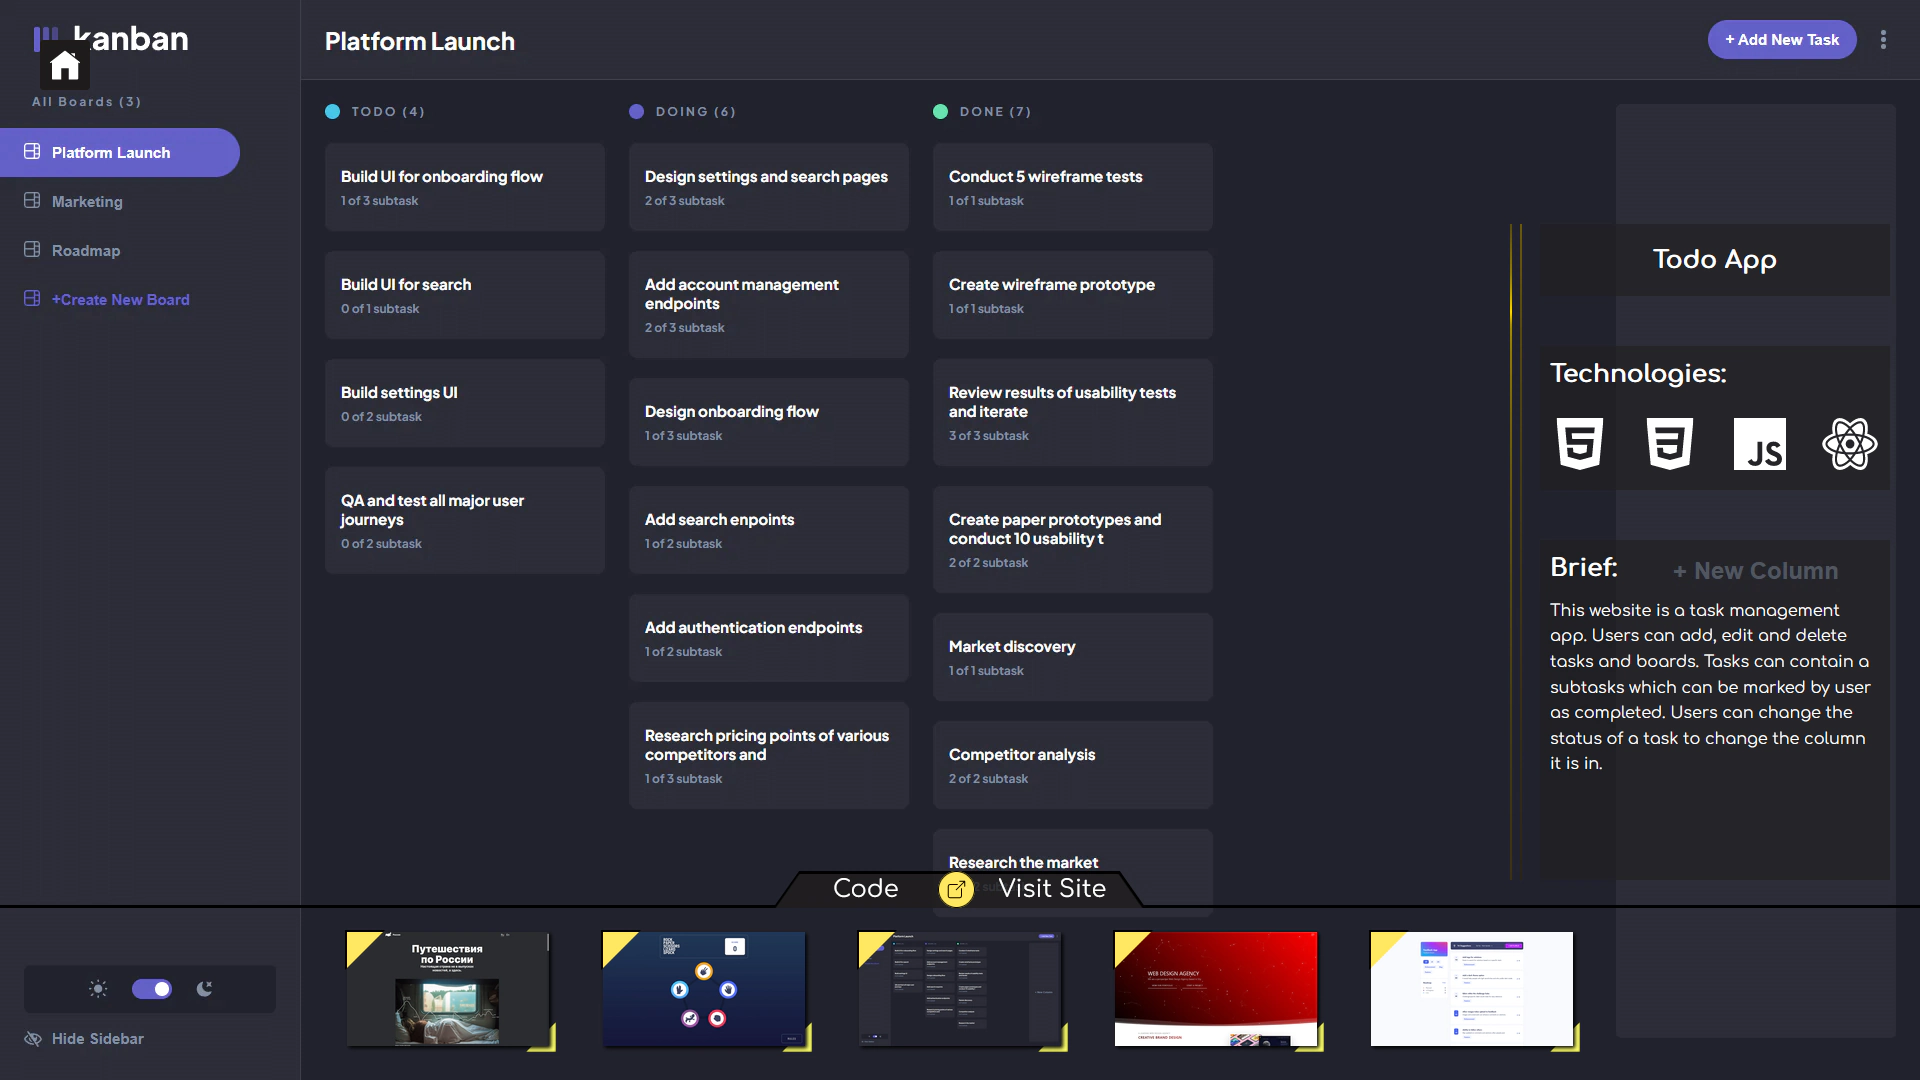Click the TODO column blue dot
The image size is (1920, 1080).
(333, 112)
